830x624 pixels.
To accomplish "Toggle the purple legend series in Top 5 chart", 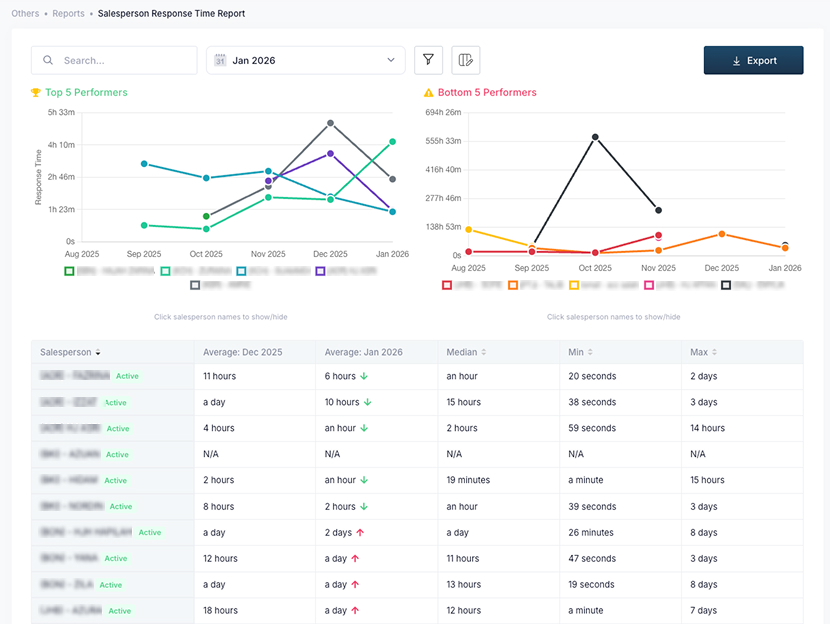I will [321, 271].
